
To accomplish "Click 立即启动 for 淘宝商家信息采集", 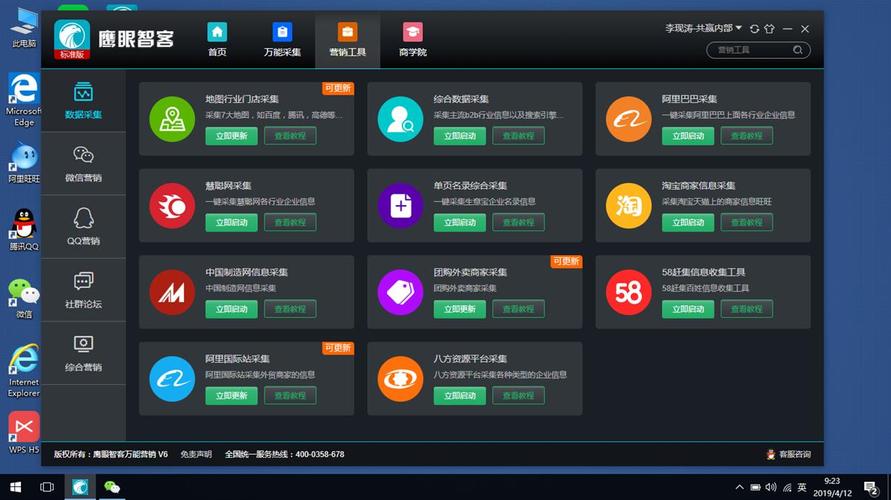I will [688, 222].
